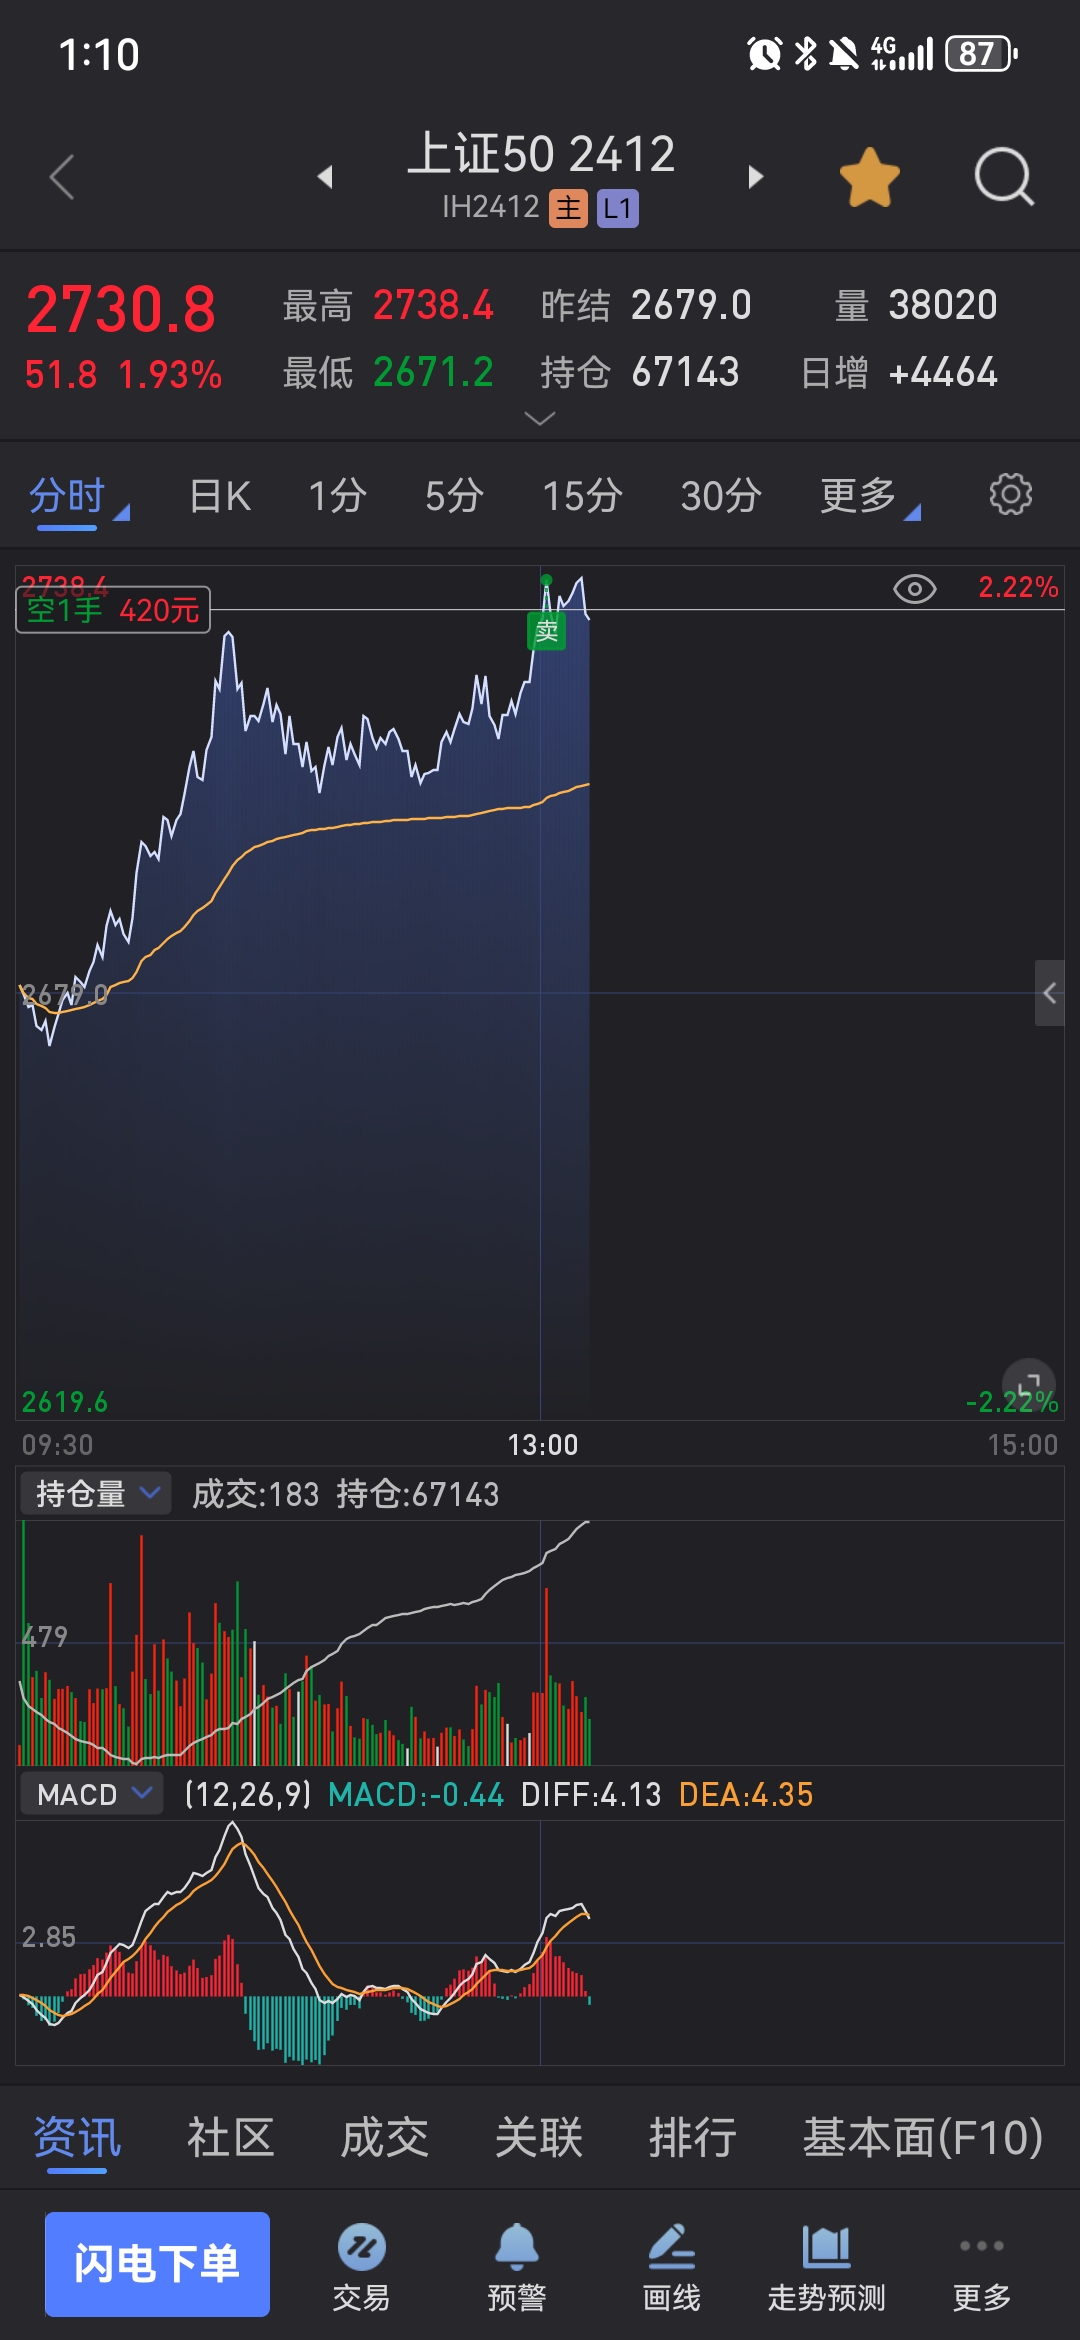
Task: Expand the quote details chevron
Action: coord(540,418)
